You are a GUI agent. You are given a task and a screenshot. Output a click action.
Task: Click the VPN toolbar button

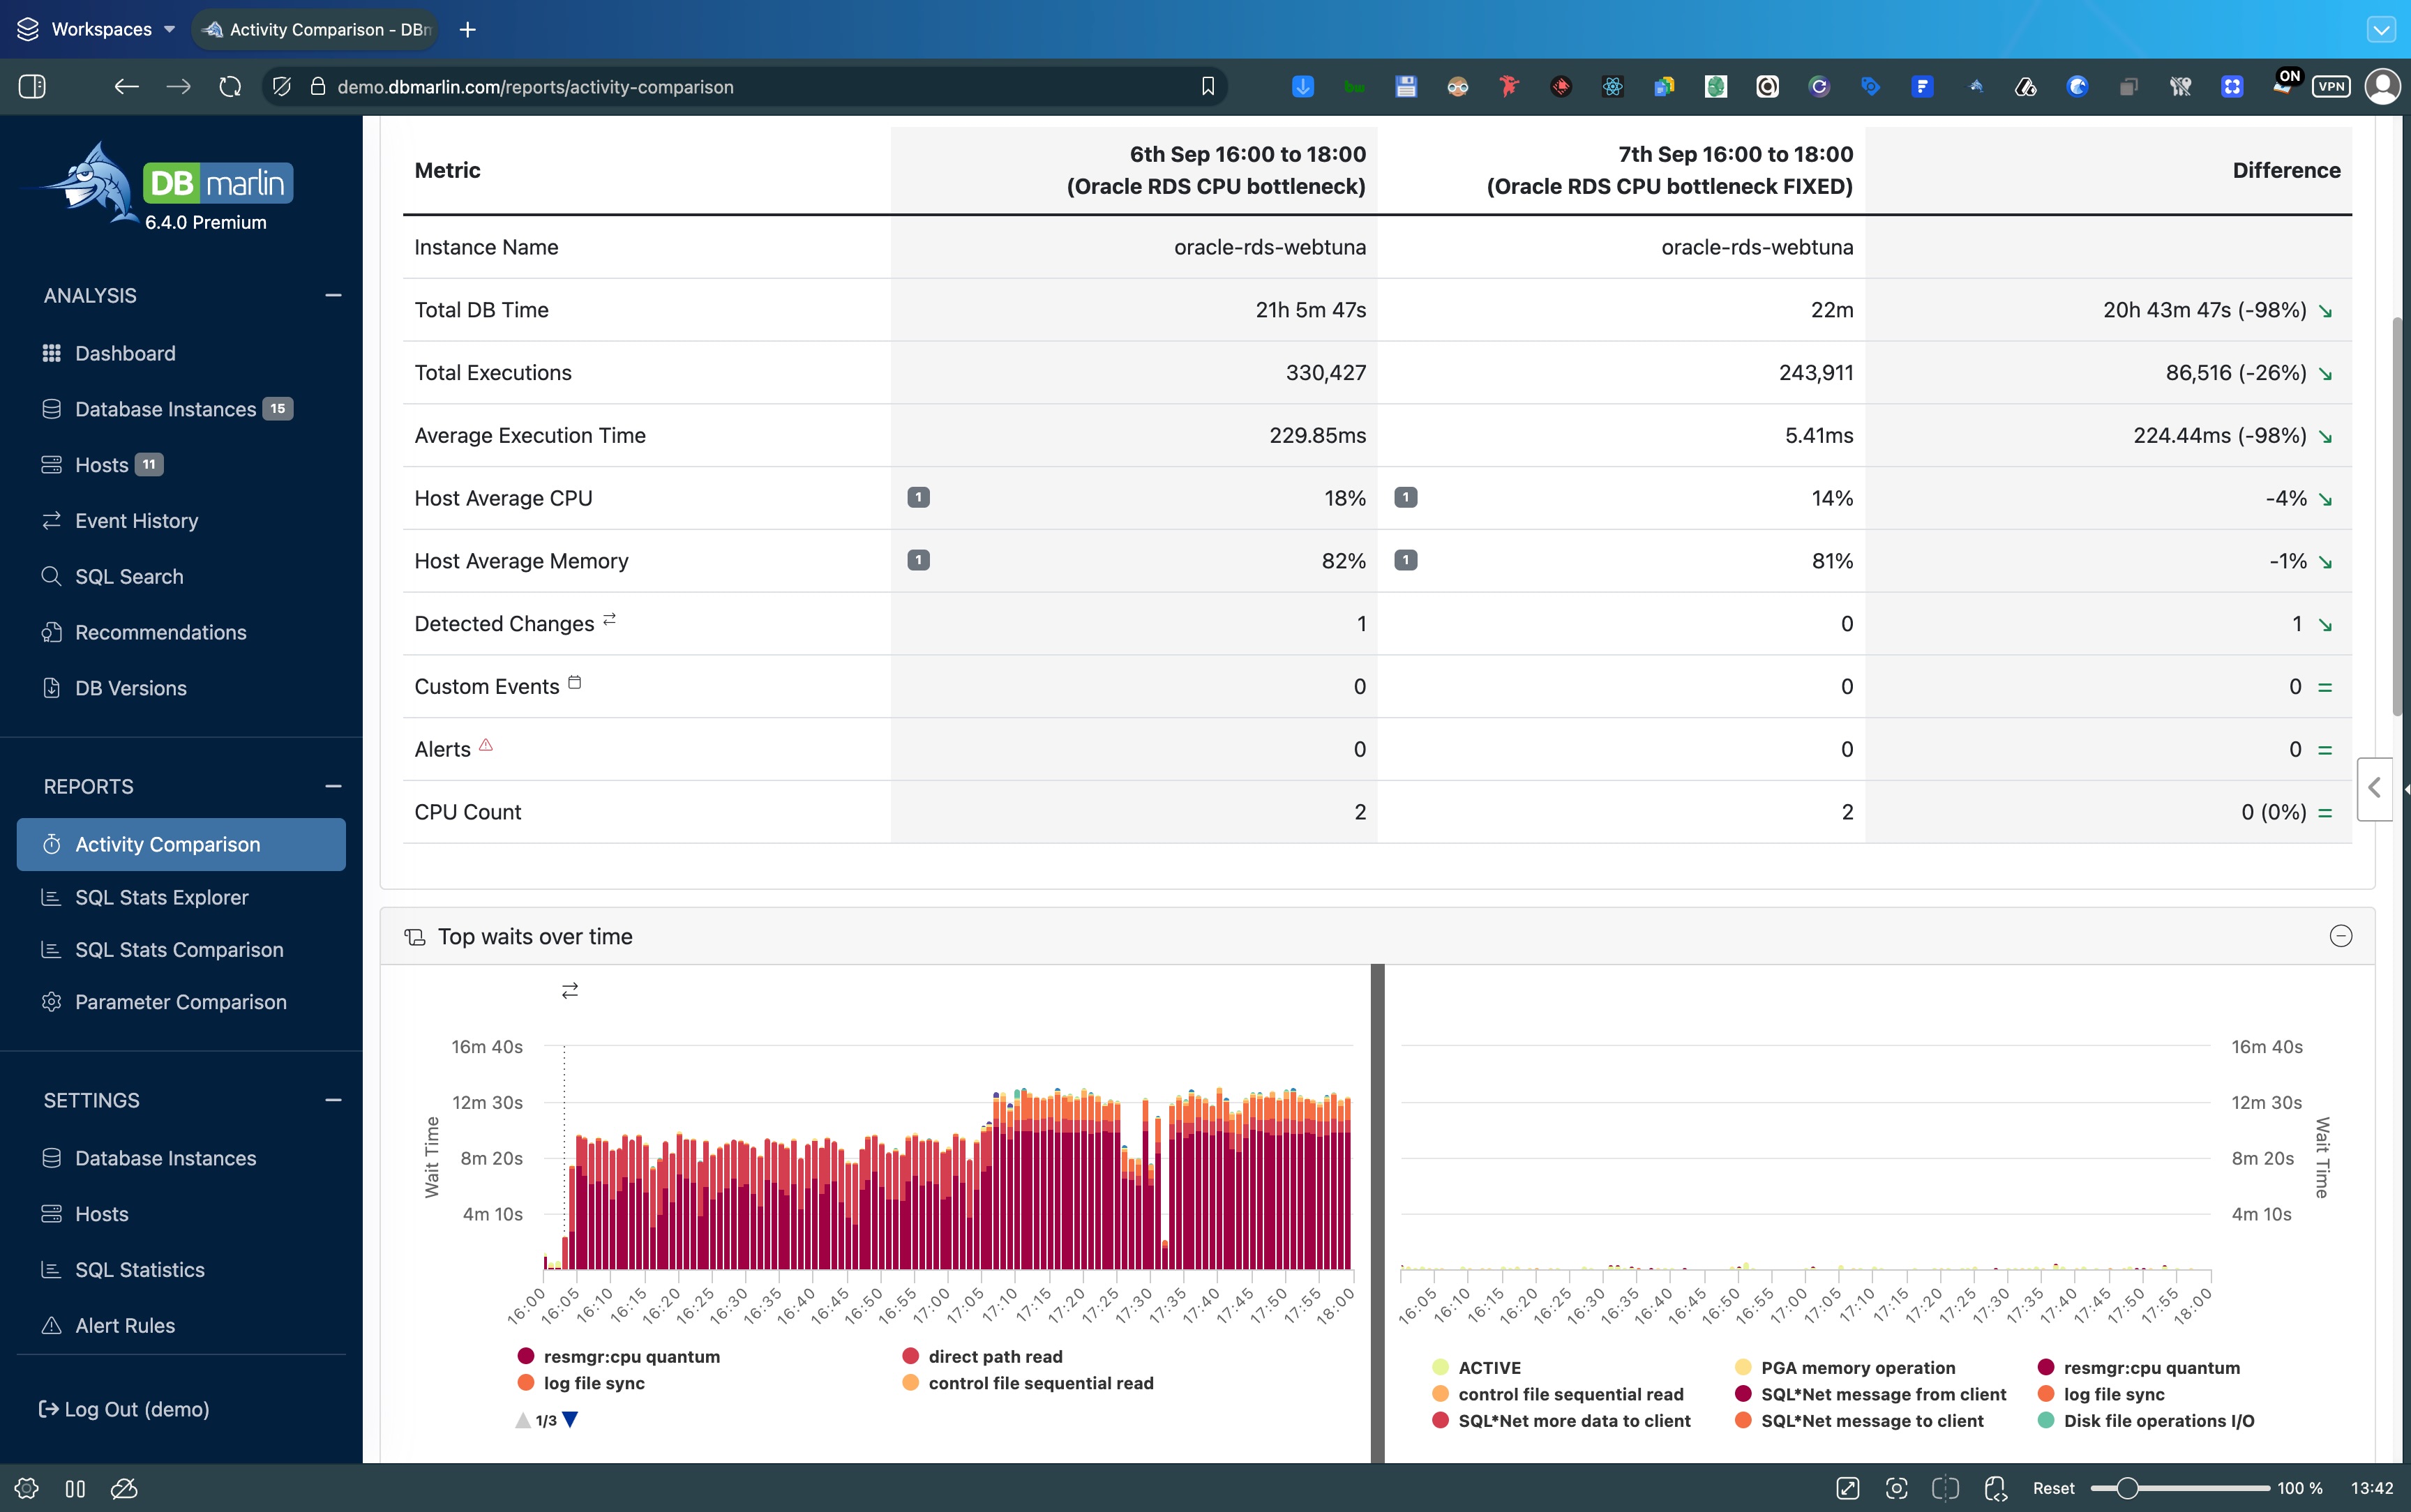(x=2331, y=87)
